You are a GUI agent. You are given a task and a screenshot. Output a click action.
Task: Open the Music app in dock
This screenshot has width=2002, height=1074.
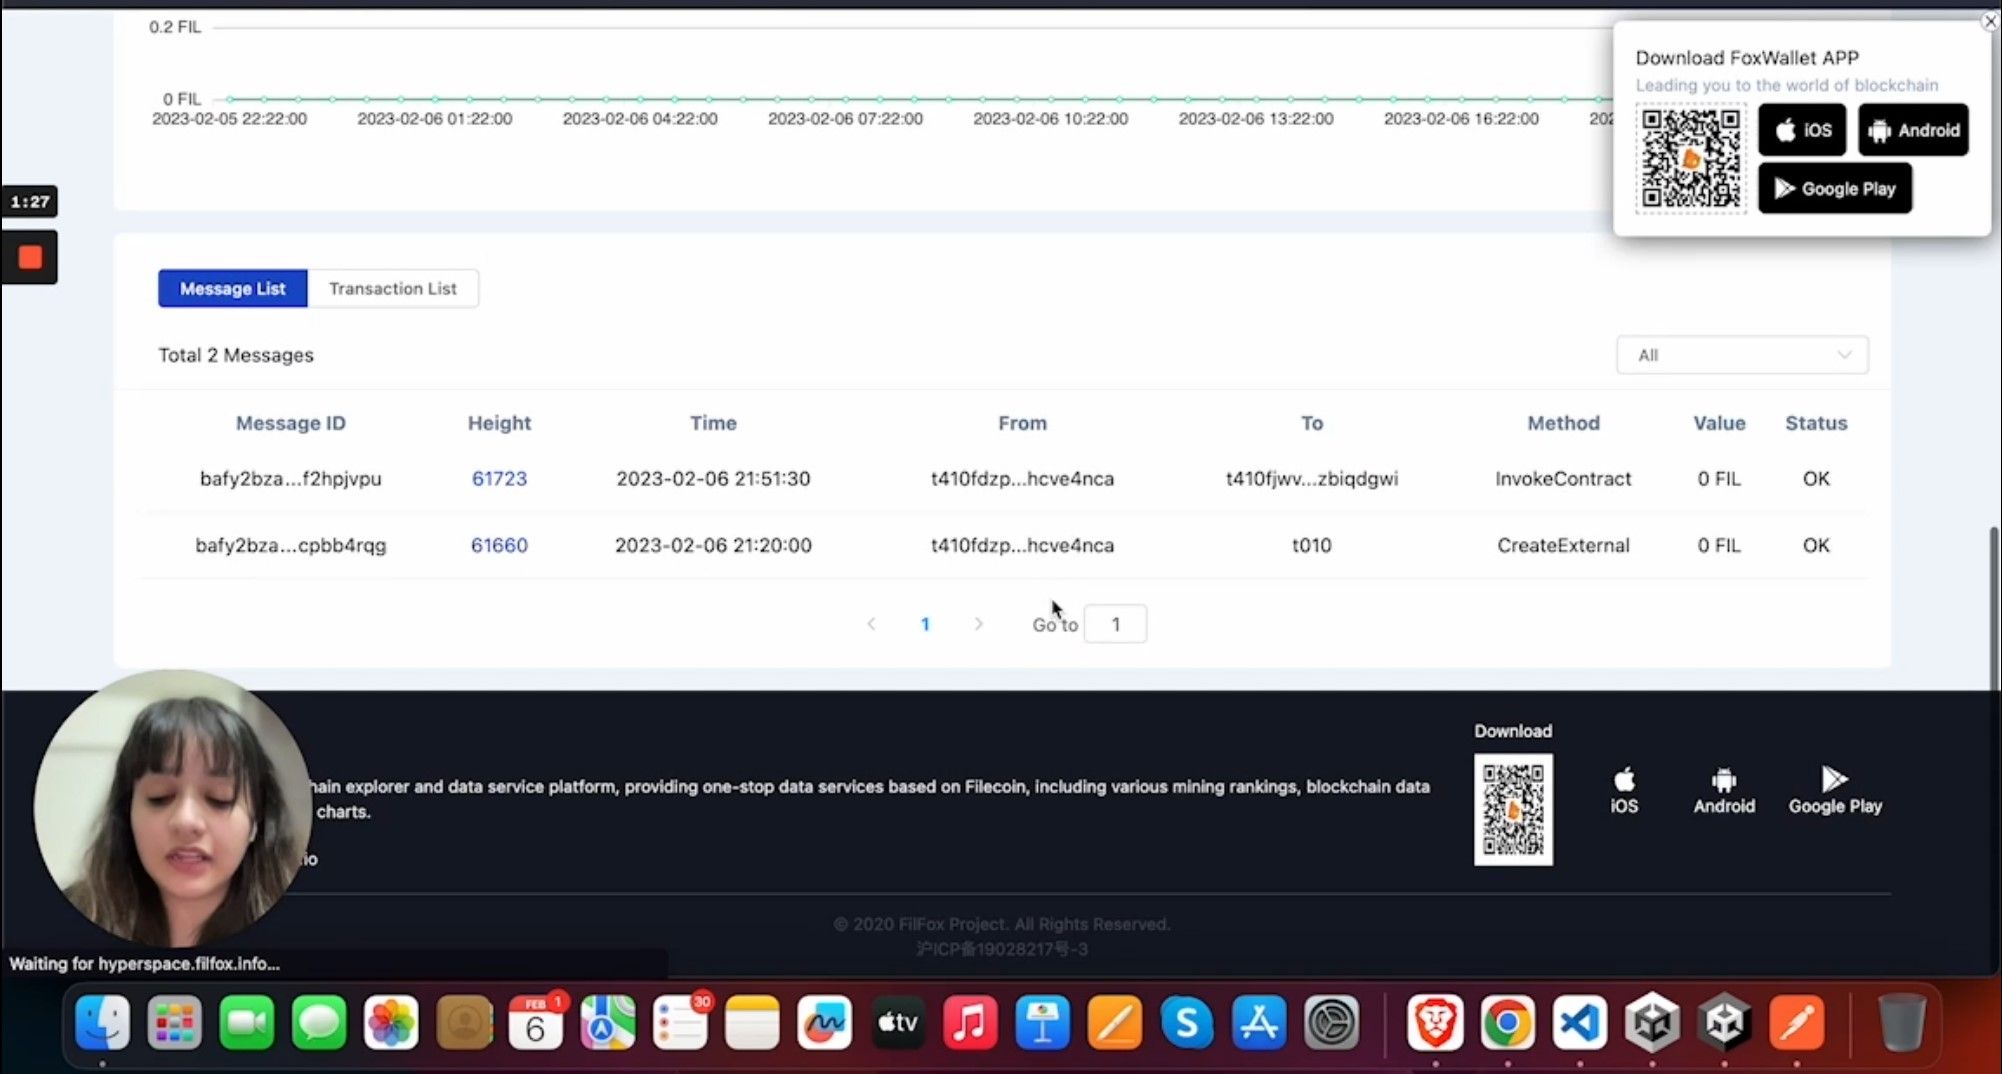(970, 1023)
